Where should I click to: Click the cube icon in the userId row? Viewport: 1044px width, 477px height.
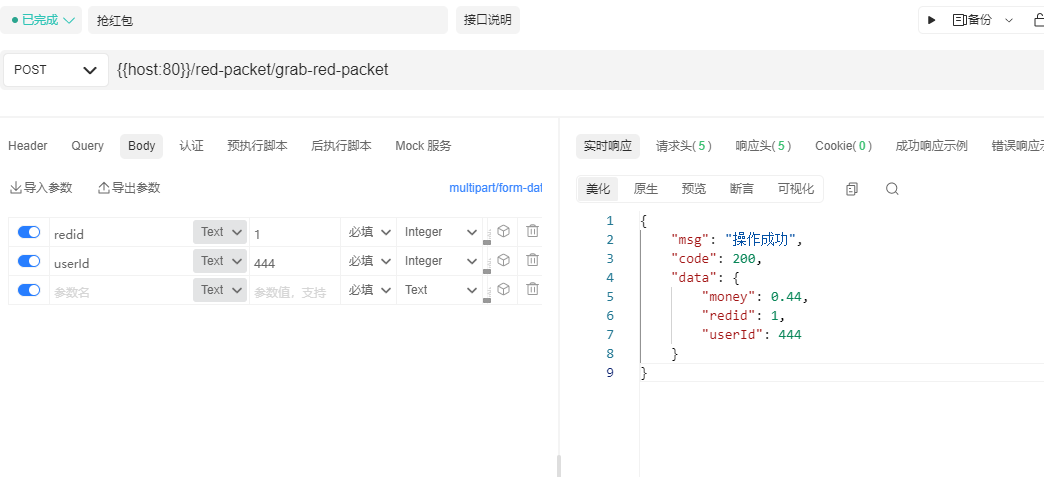click(x=504, y=260)
